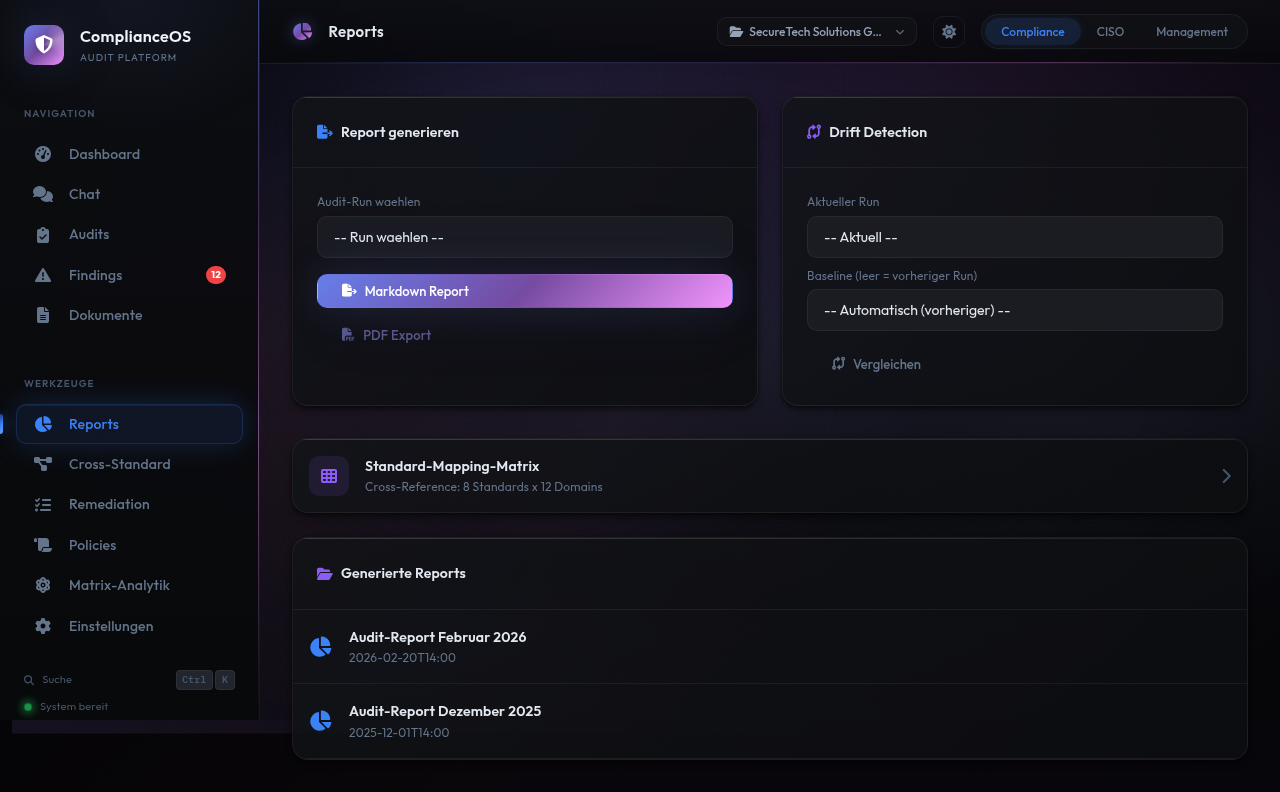The width and height of the screenshot is (1280, 792).
Task: Switch to the Management view mode
Action: (x=1191, y=32)
